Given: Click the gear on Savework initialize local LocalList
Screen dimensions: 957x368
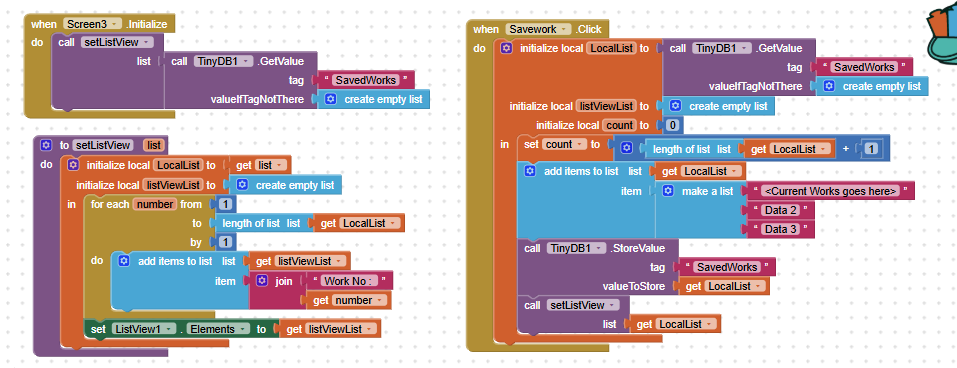Looking at the screenshot, I should [x=506, y=48].
